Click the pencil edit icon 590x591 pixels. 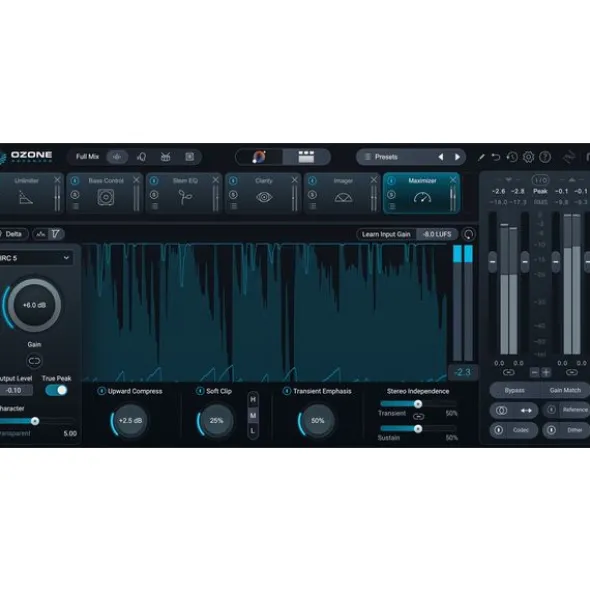[x=481, y=157]
